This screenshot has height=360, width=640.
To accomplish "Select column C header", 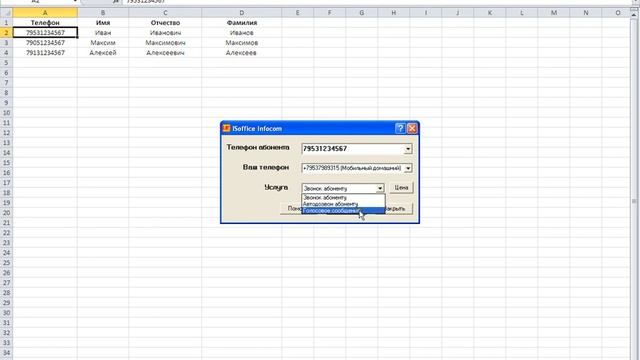I will (165, 13).
